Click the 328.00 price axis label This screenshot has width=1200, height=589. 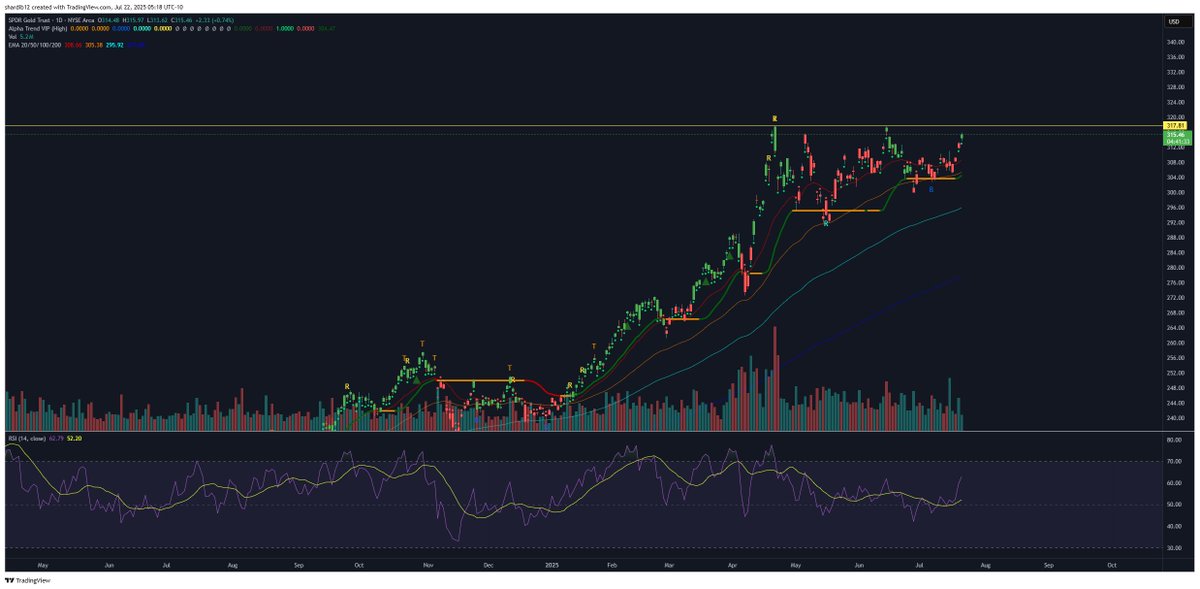click(1177, 87)
